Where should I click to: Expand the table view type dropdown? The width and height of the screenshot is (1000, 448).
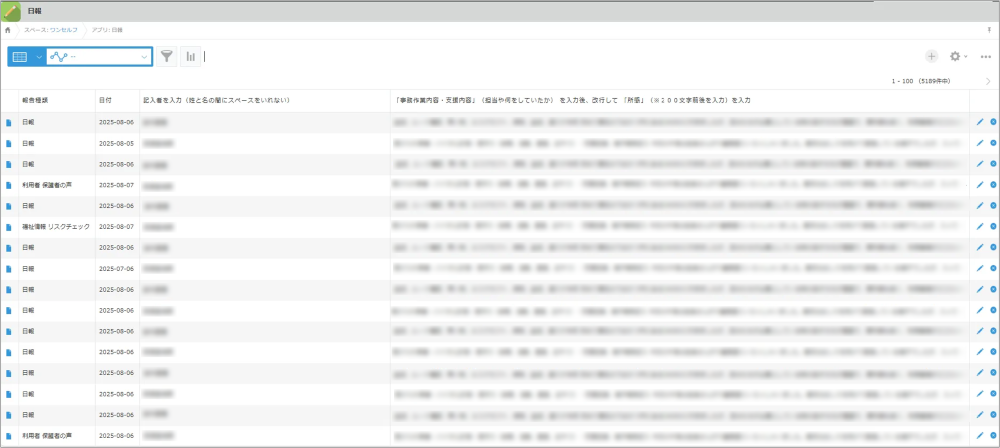click(x=40, y=57)
